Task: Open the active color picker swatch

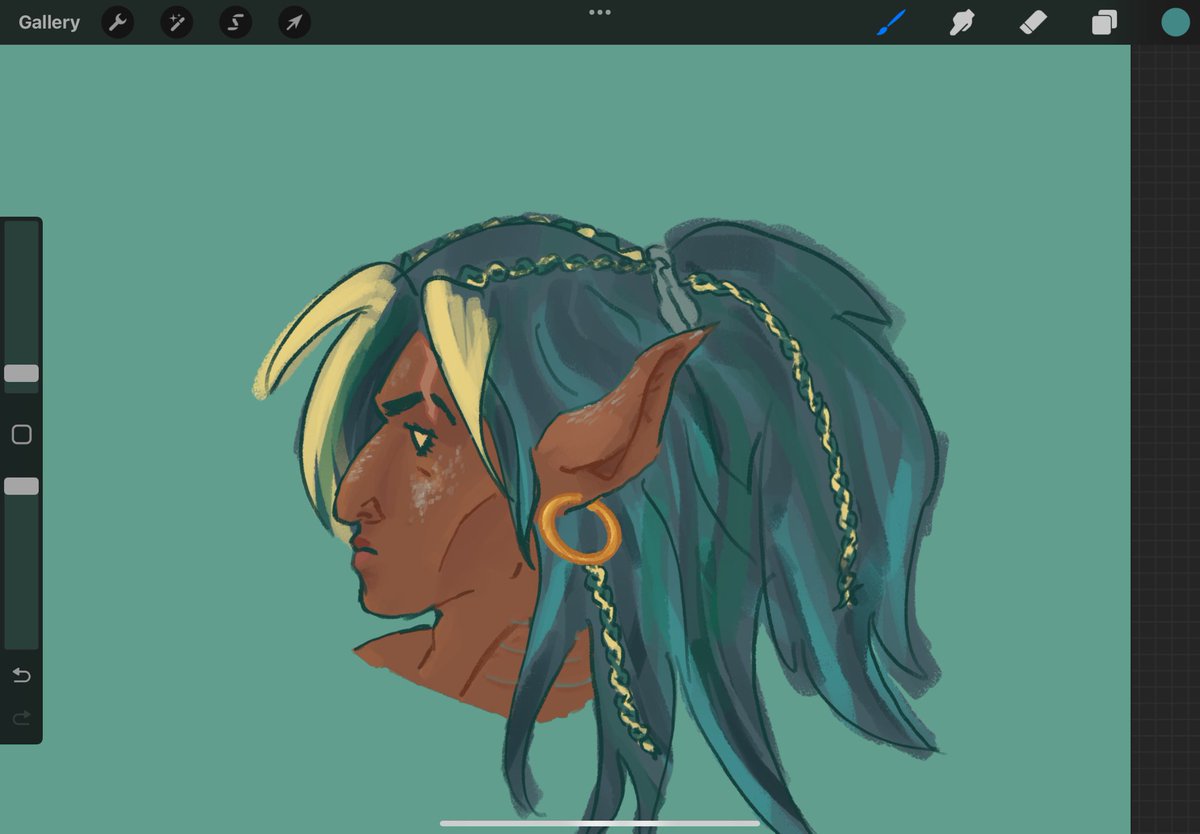Action: coord(1175,22)
